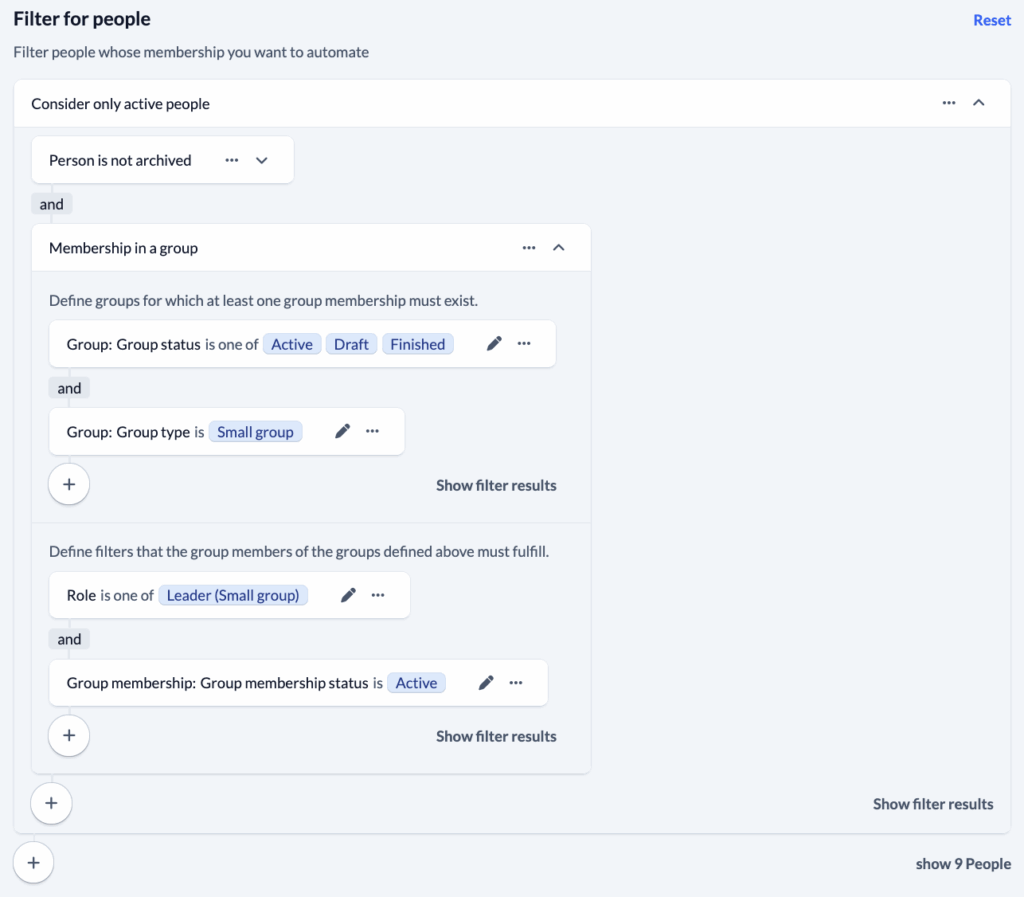Toggle the Small group chip

(x=255, y=431)
